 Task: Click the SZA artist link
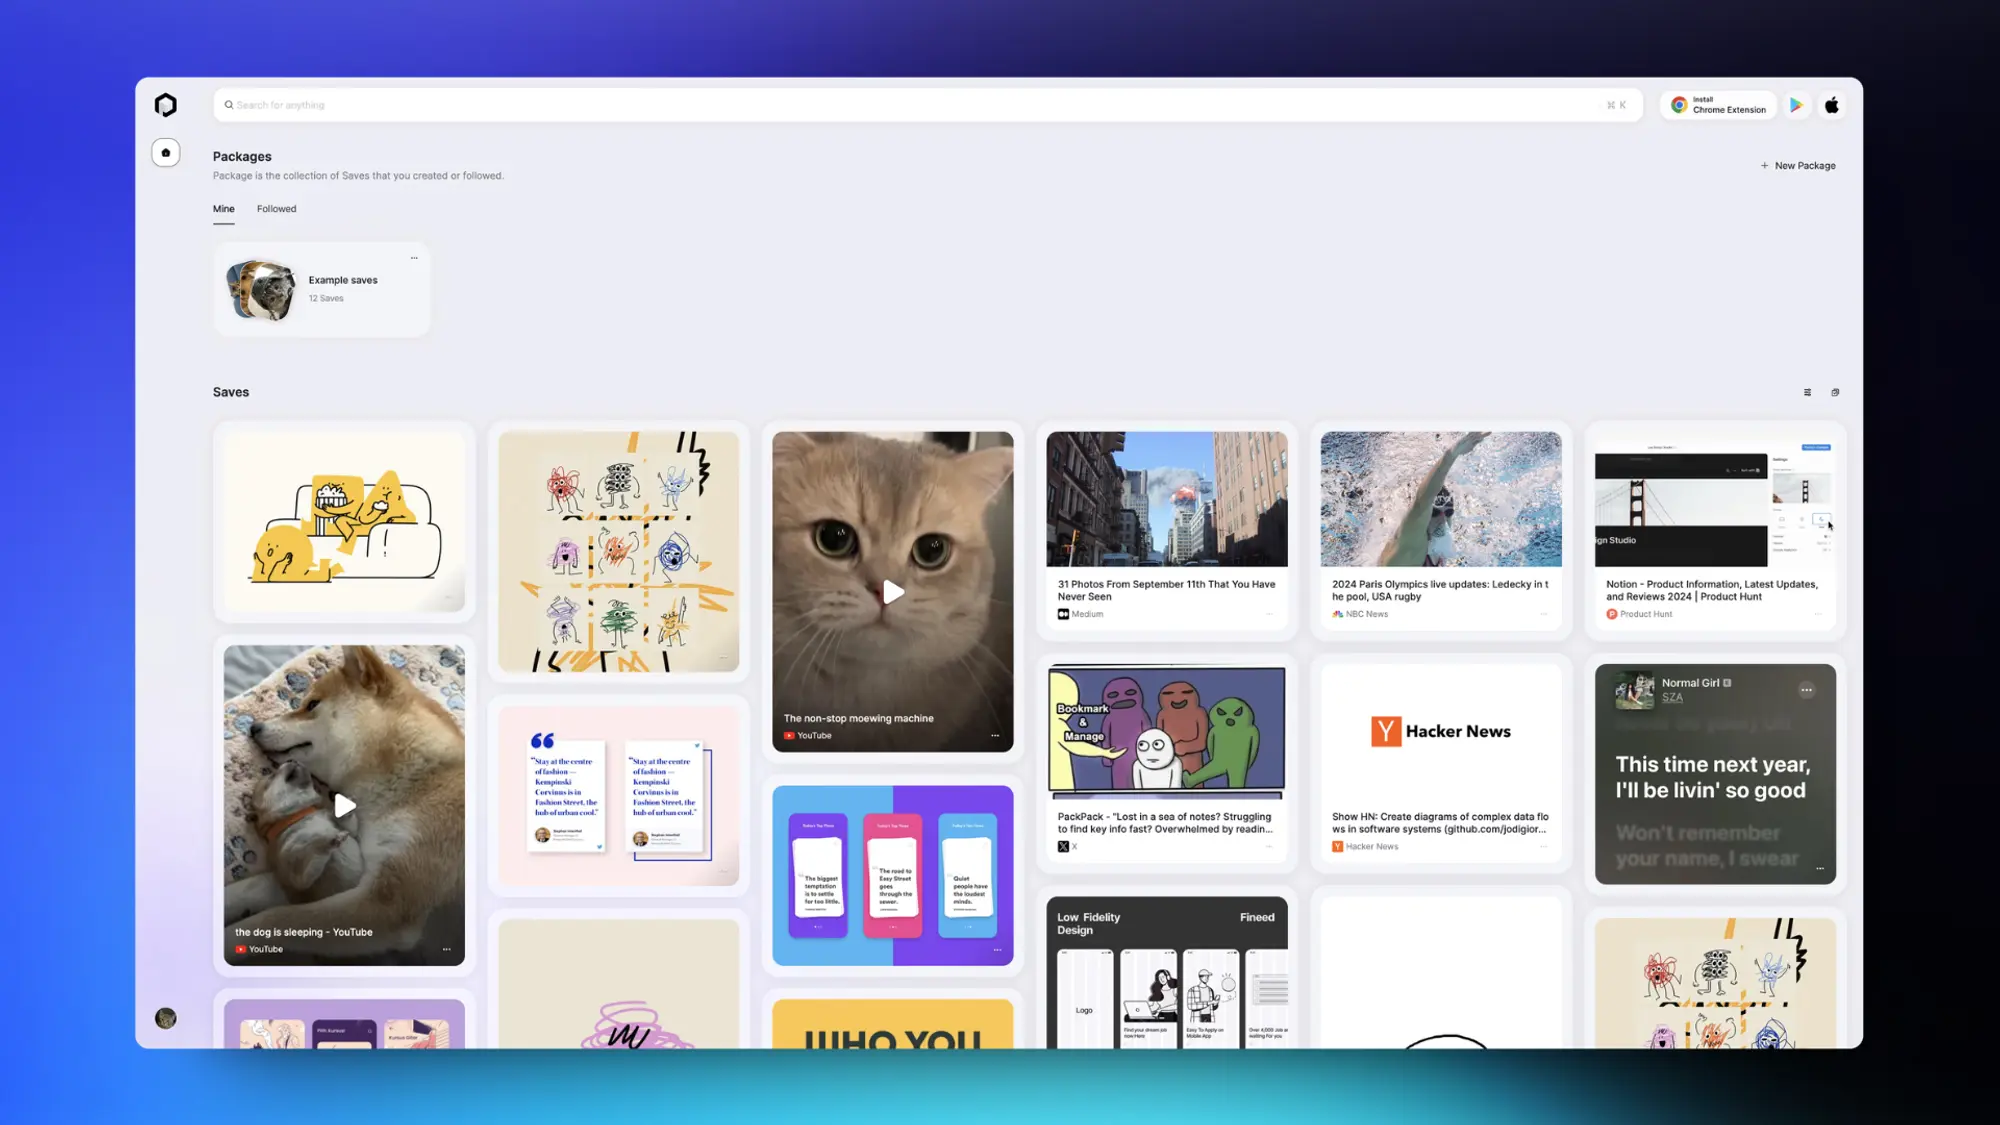point(1672,698)
